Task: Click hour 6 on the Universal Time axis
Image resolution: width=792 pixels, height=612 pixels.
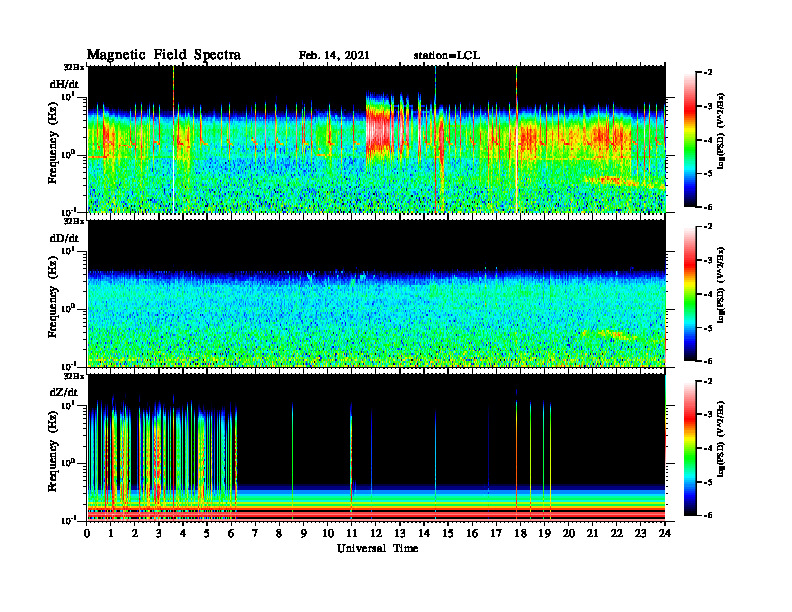Action: point(231,533)
